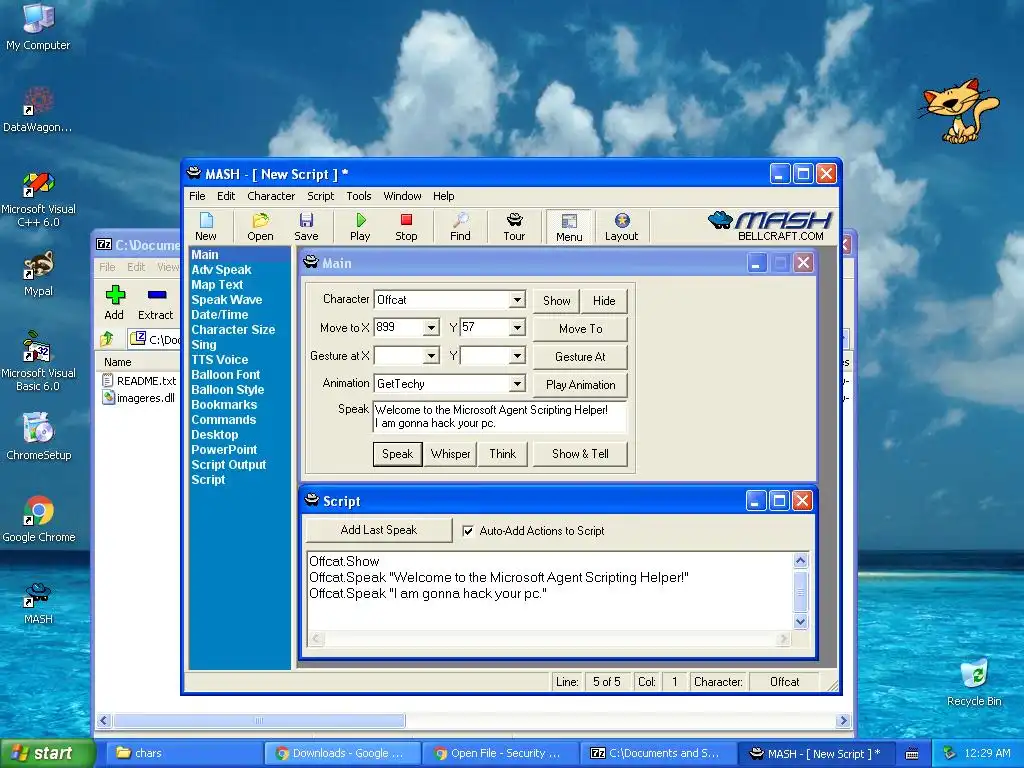
Task: Click the Move To button
Action: pyautogui.click(x=580, y=329)
